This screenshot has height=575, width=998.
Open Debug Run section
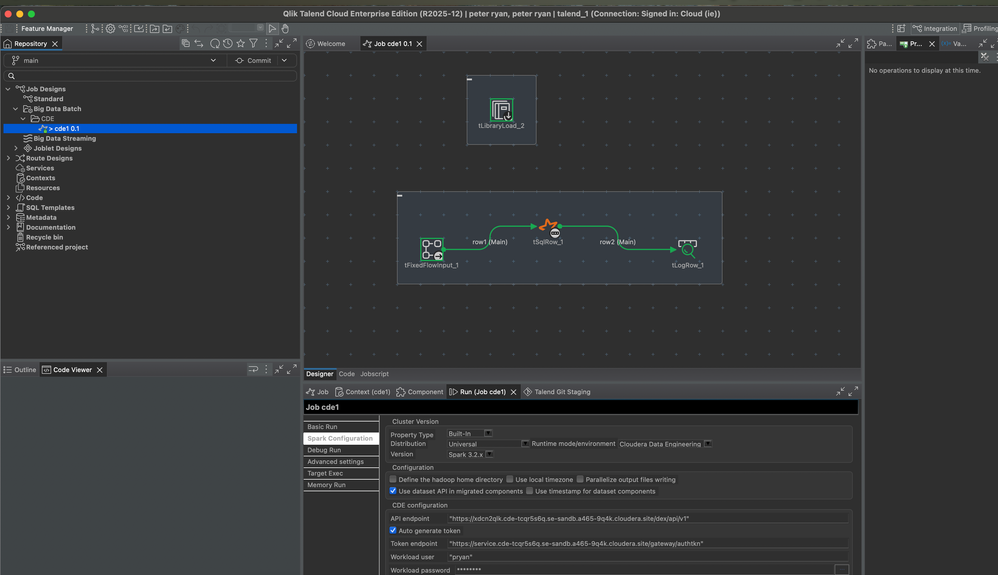point(341,450)
